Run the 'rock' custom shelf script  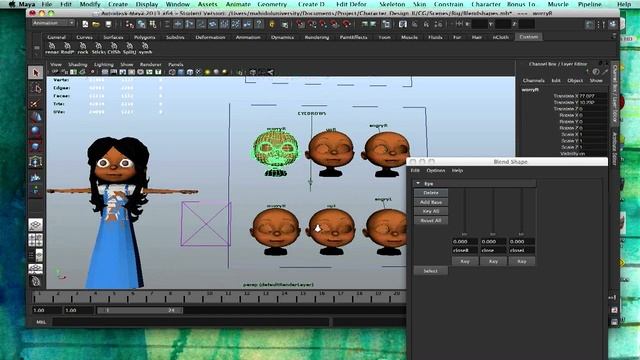(x=83, y=49)
